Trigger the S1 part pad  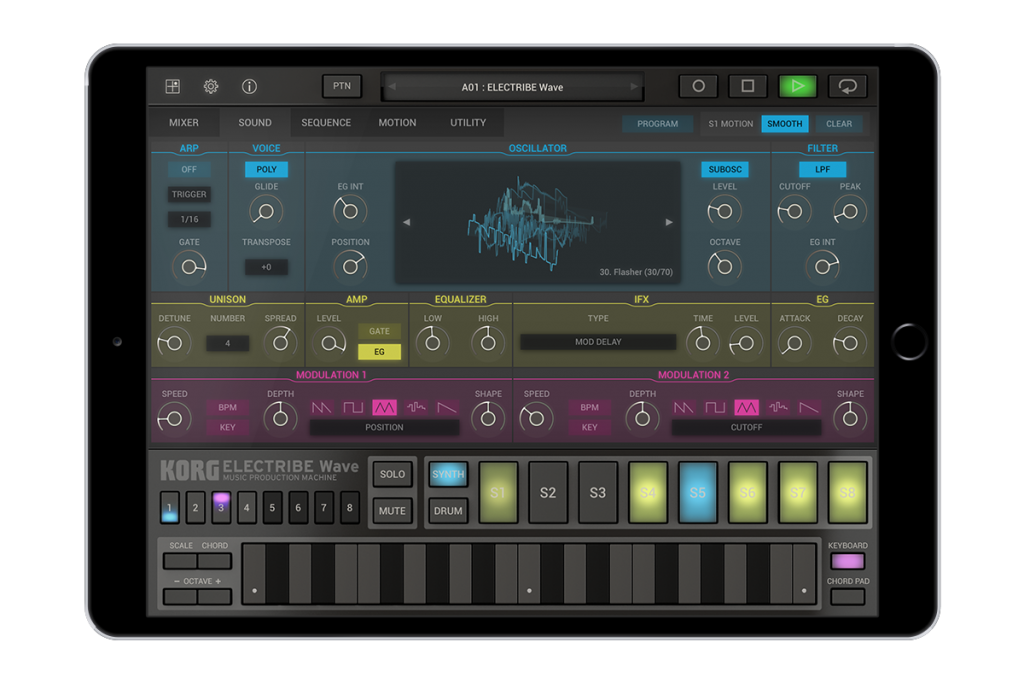[x=498, y=492]
